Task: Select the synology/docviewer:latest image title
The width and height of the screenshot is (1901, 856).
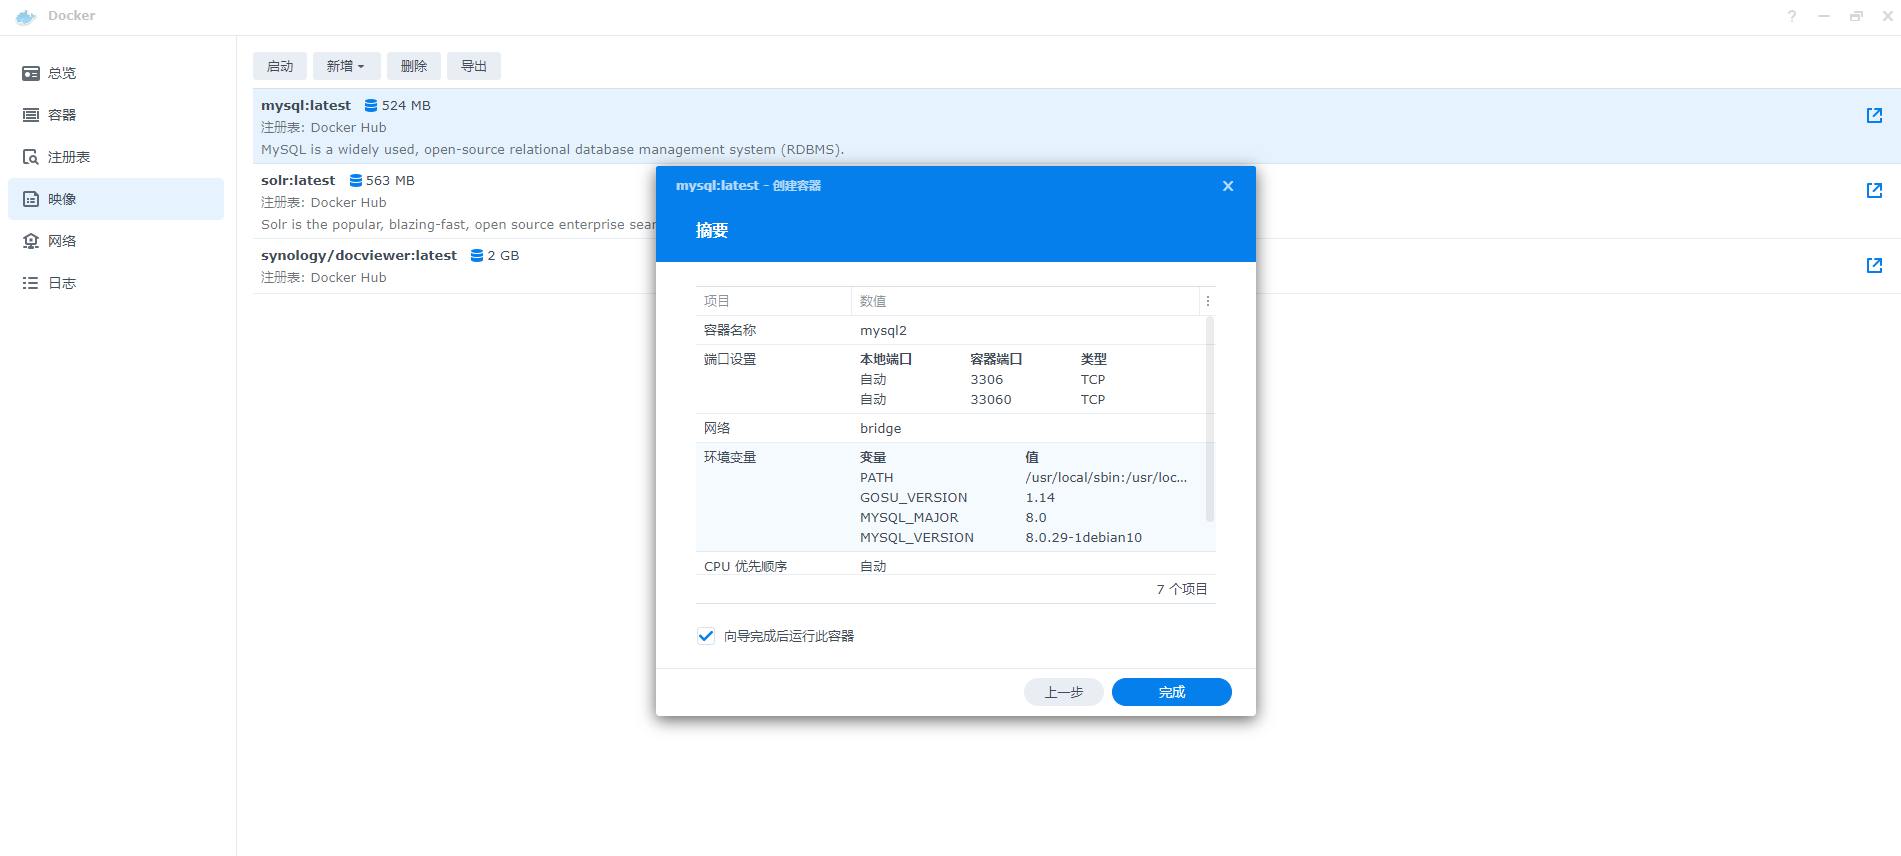Action: click(359, 255)
